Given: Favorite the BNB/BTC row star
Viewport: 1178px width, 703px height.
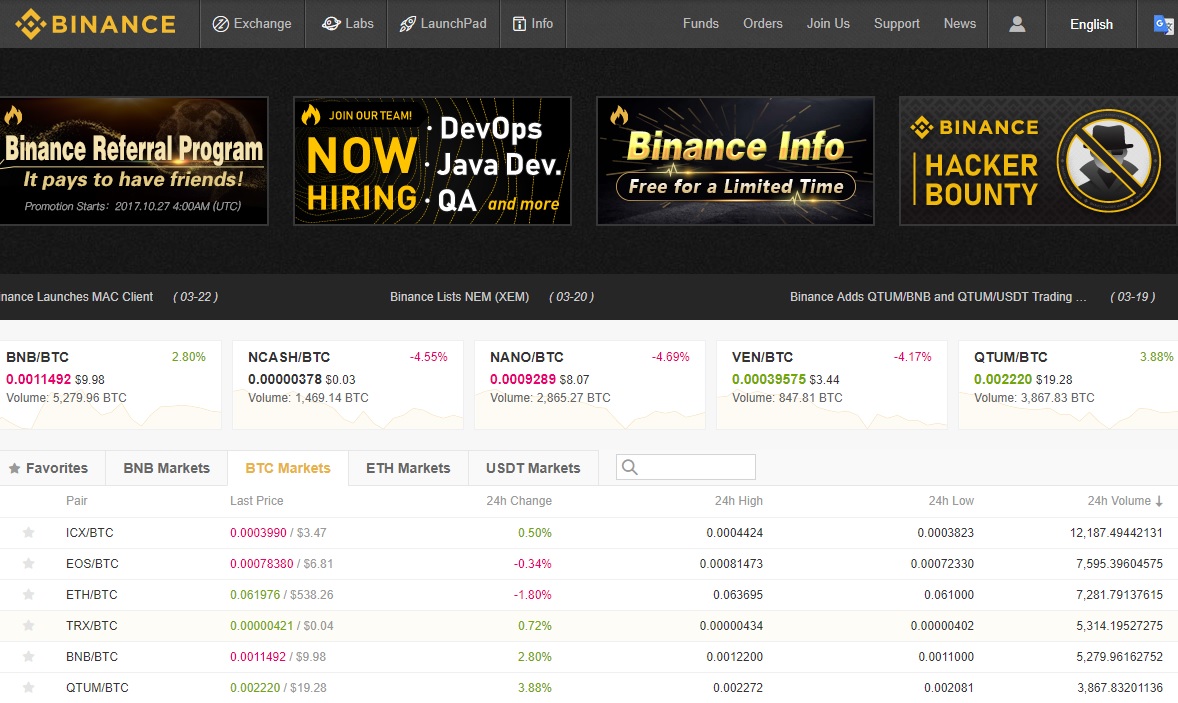Looking at the screenshot, I should pyautogui.click(x=29, y=656).
